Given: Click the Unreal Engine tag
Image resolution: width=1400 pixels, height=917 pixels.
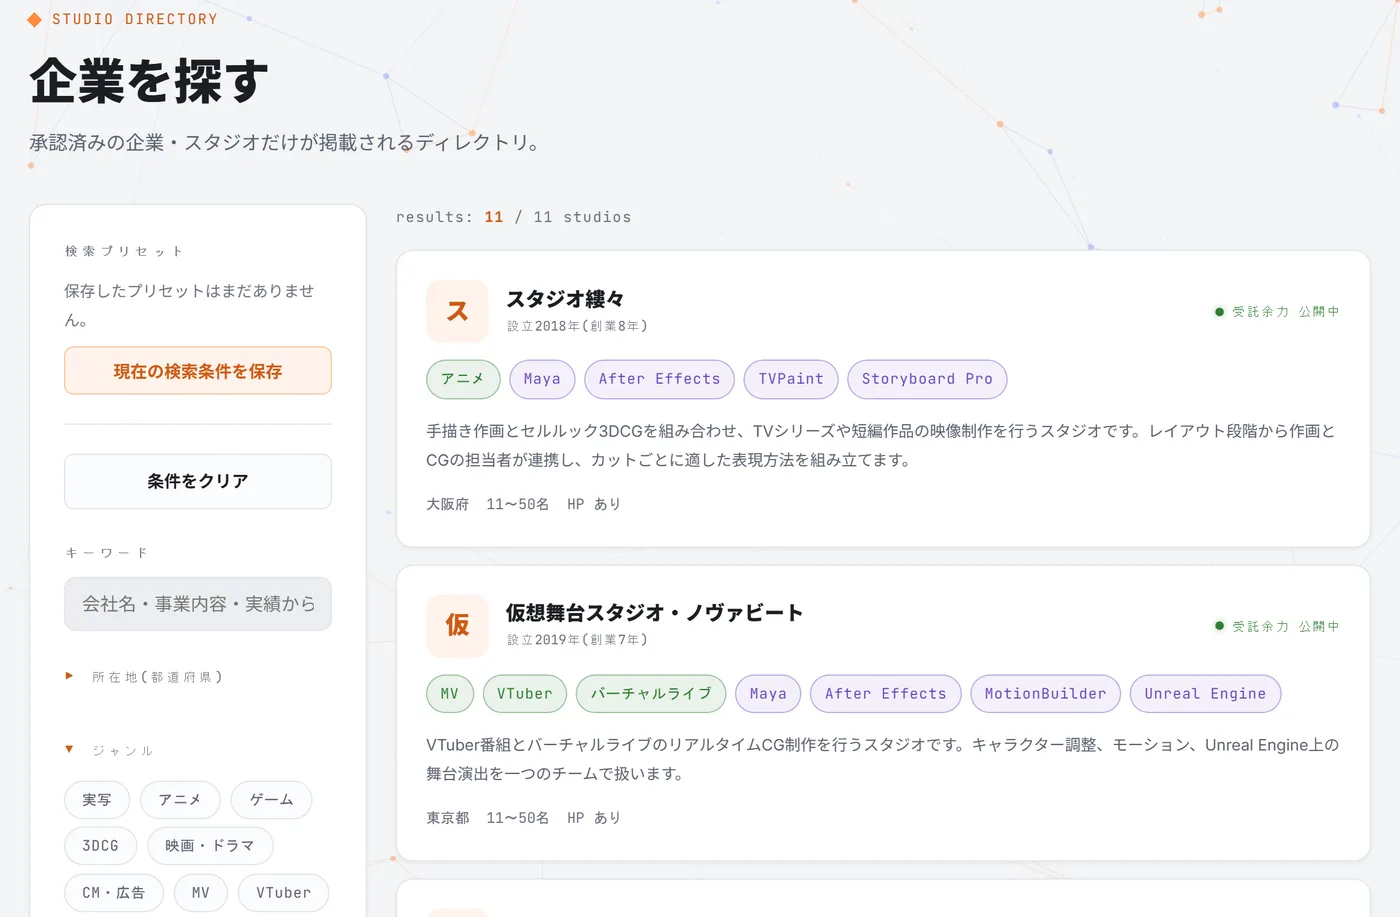Looking at the screenshot, I should tap(1205, 694).
